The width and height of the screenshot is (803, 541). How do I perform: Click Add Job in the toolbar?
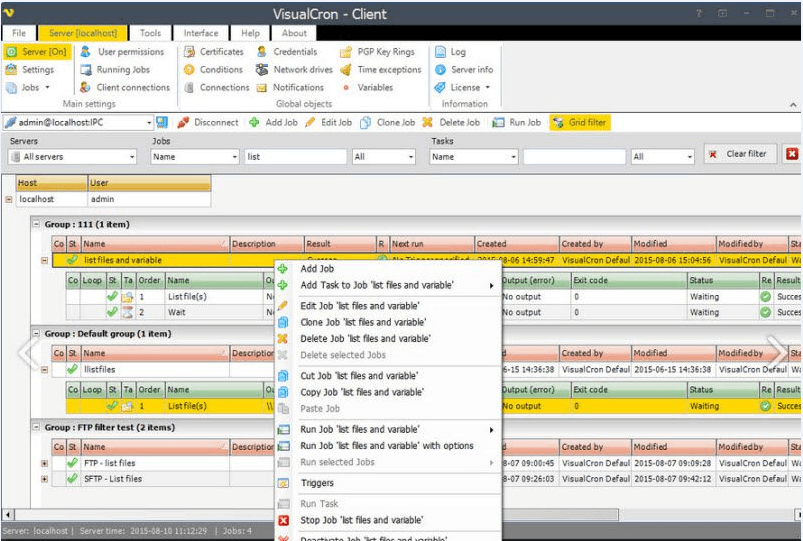[x=273, y=122]
